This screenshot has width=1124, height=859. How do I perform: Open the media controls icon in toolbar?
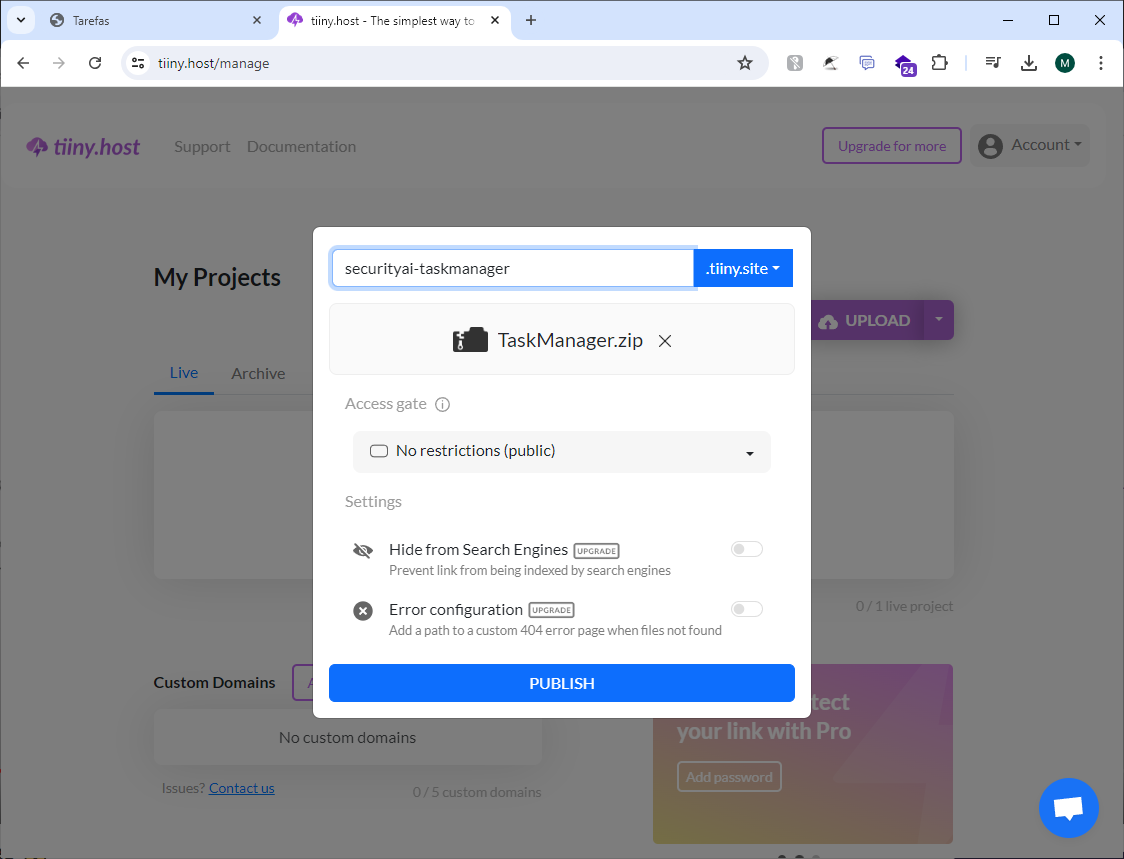pos(993,63)
